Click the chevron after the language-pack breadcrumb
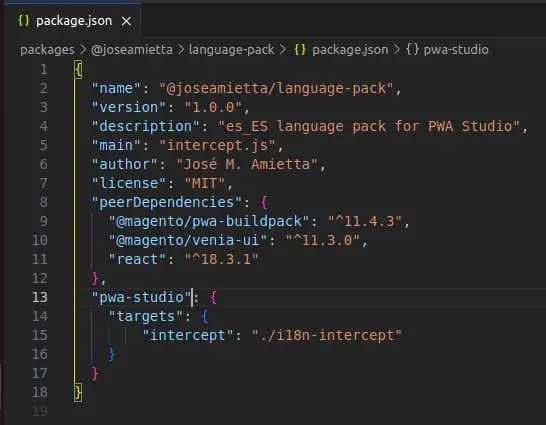The height and width of the screenshot is (425, 546). [283, 50]
